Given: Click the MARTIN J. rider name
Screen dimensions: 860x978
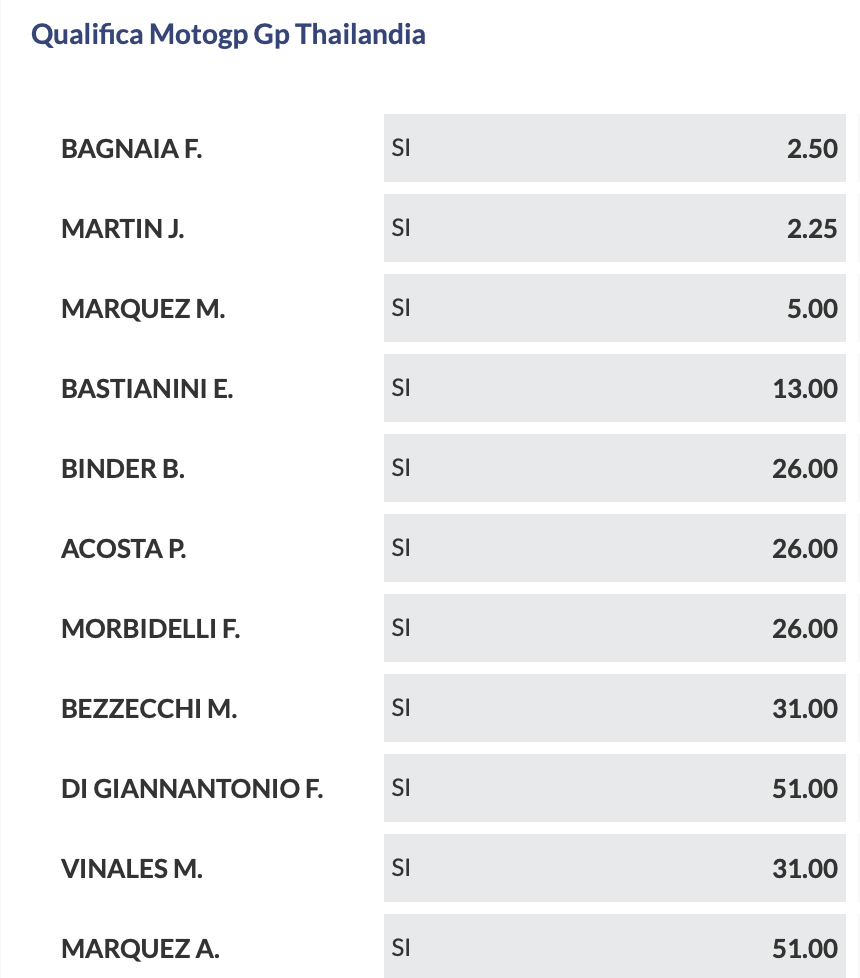Looking at the screenshot, I should coord(122,229).
